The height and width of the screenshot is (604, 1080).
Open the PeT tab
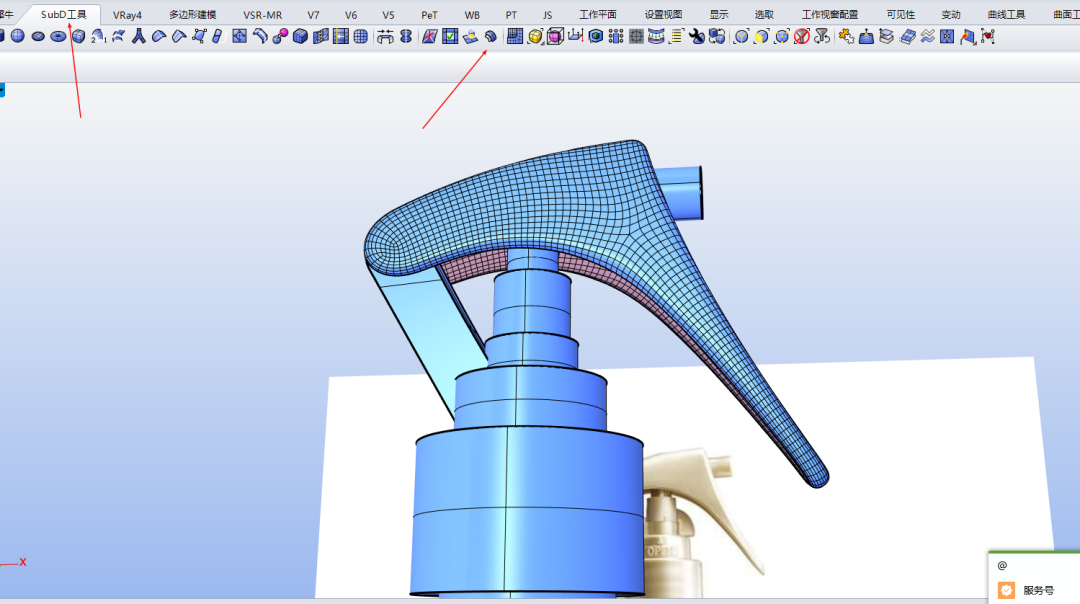(429, 14)
